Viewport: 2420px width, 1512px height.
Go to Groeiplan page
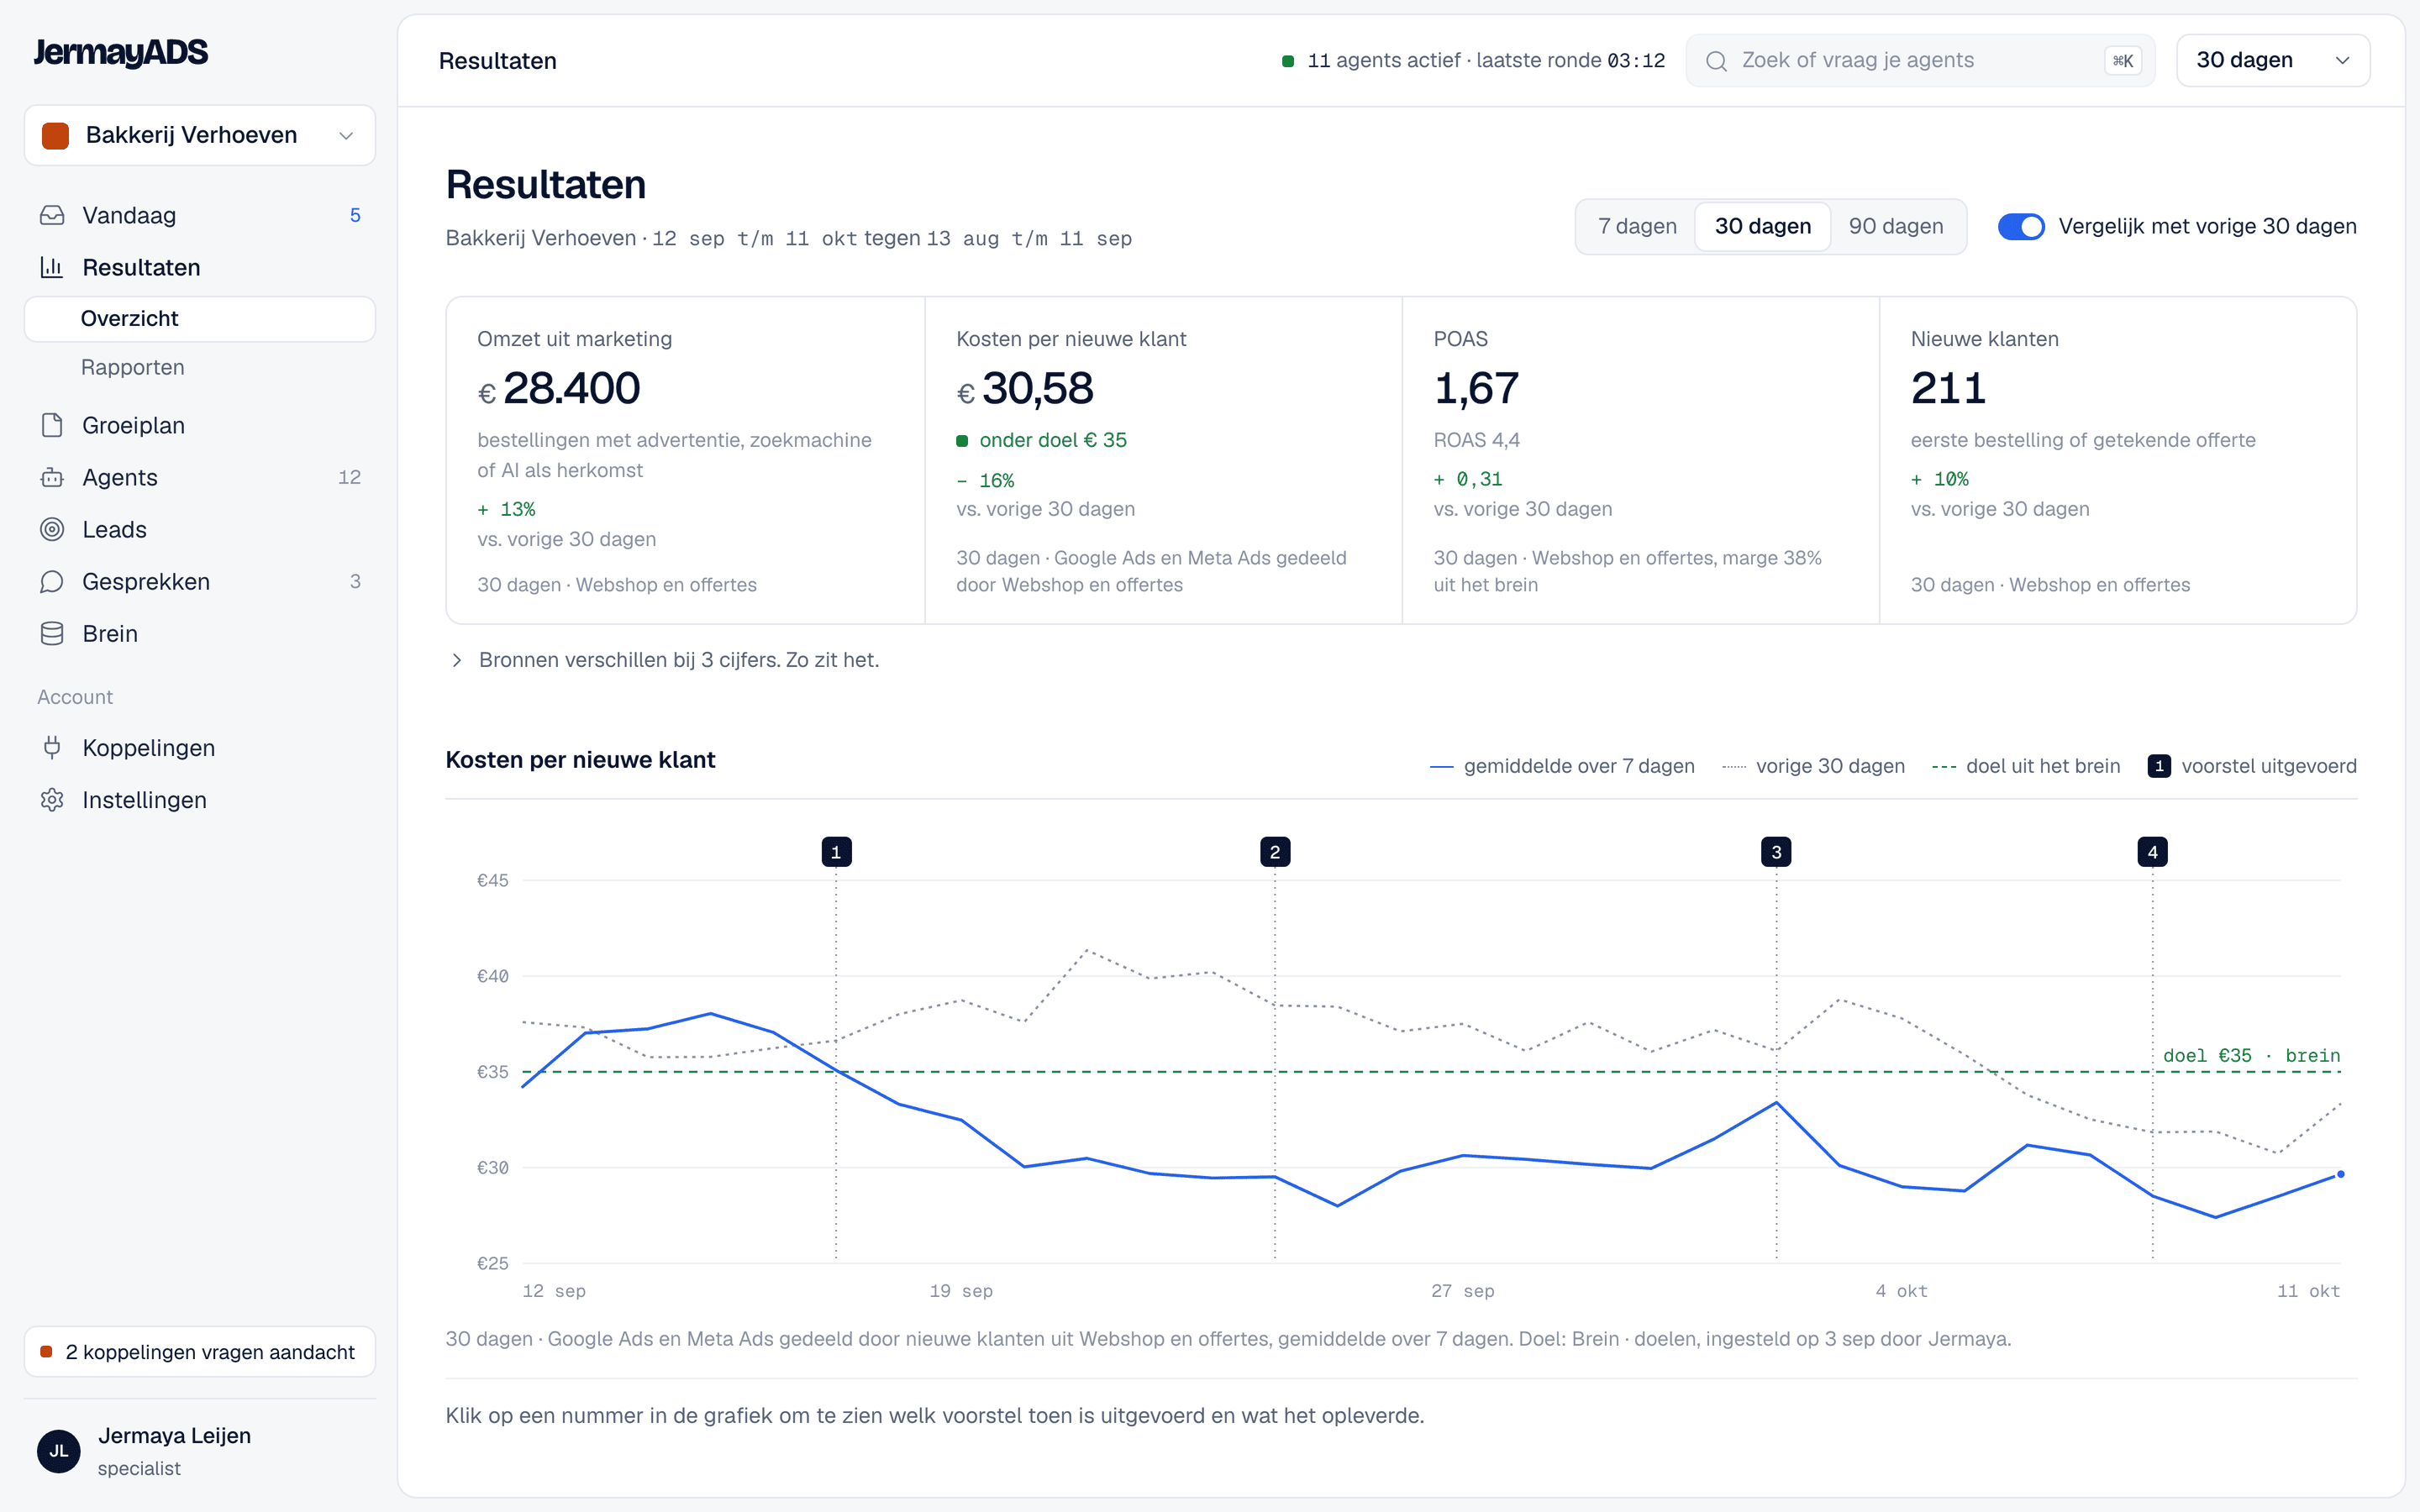tap(200, 425)
